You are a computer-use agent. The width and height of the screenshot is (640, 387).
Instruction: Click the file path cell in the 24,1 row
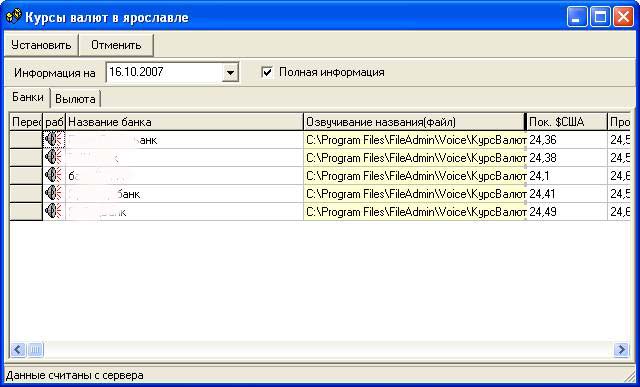pos(415,176)
